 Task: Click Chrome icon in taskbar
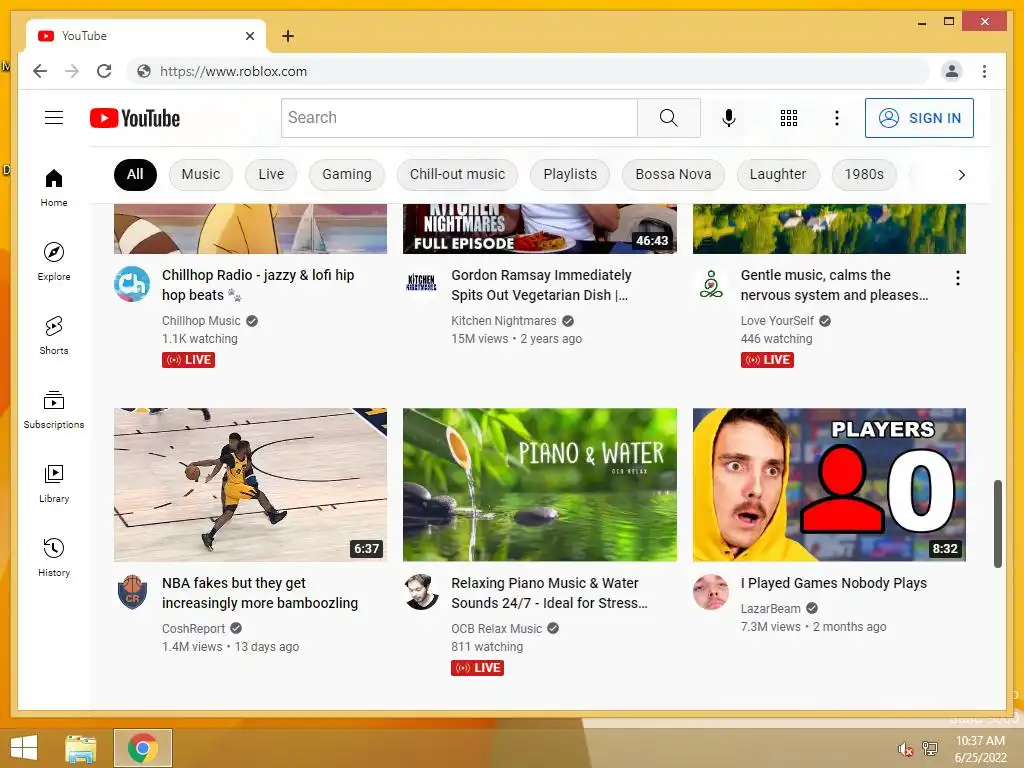coord(142,748)
